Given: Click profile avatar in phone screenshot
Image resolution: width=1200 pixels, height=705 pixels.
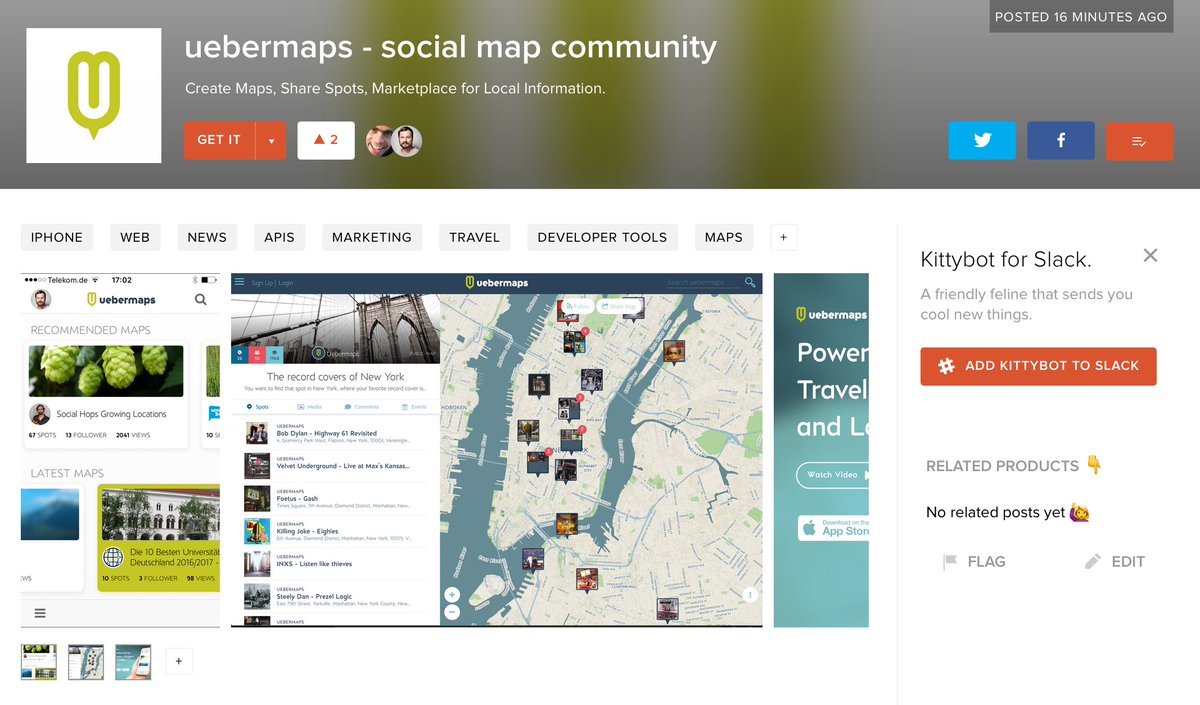Looking at the screenshot, I should pos(41,299).
